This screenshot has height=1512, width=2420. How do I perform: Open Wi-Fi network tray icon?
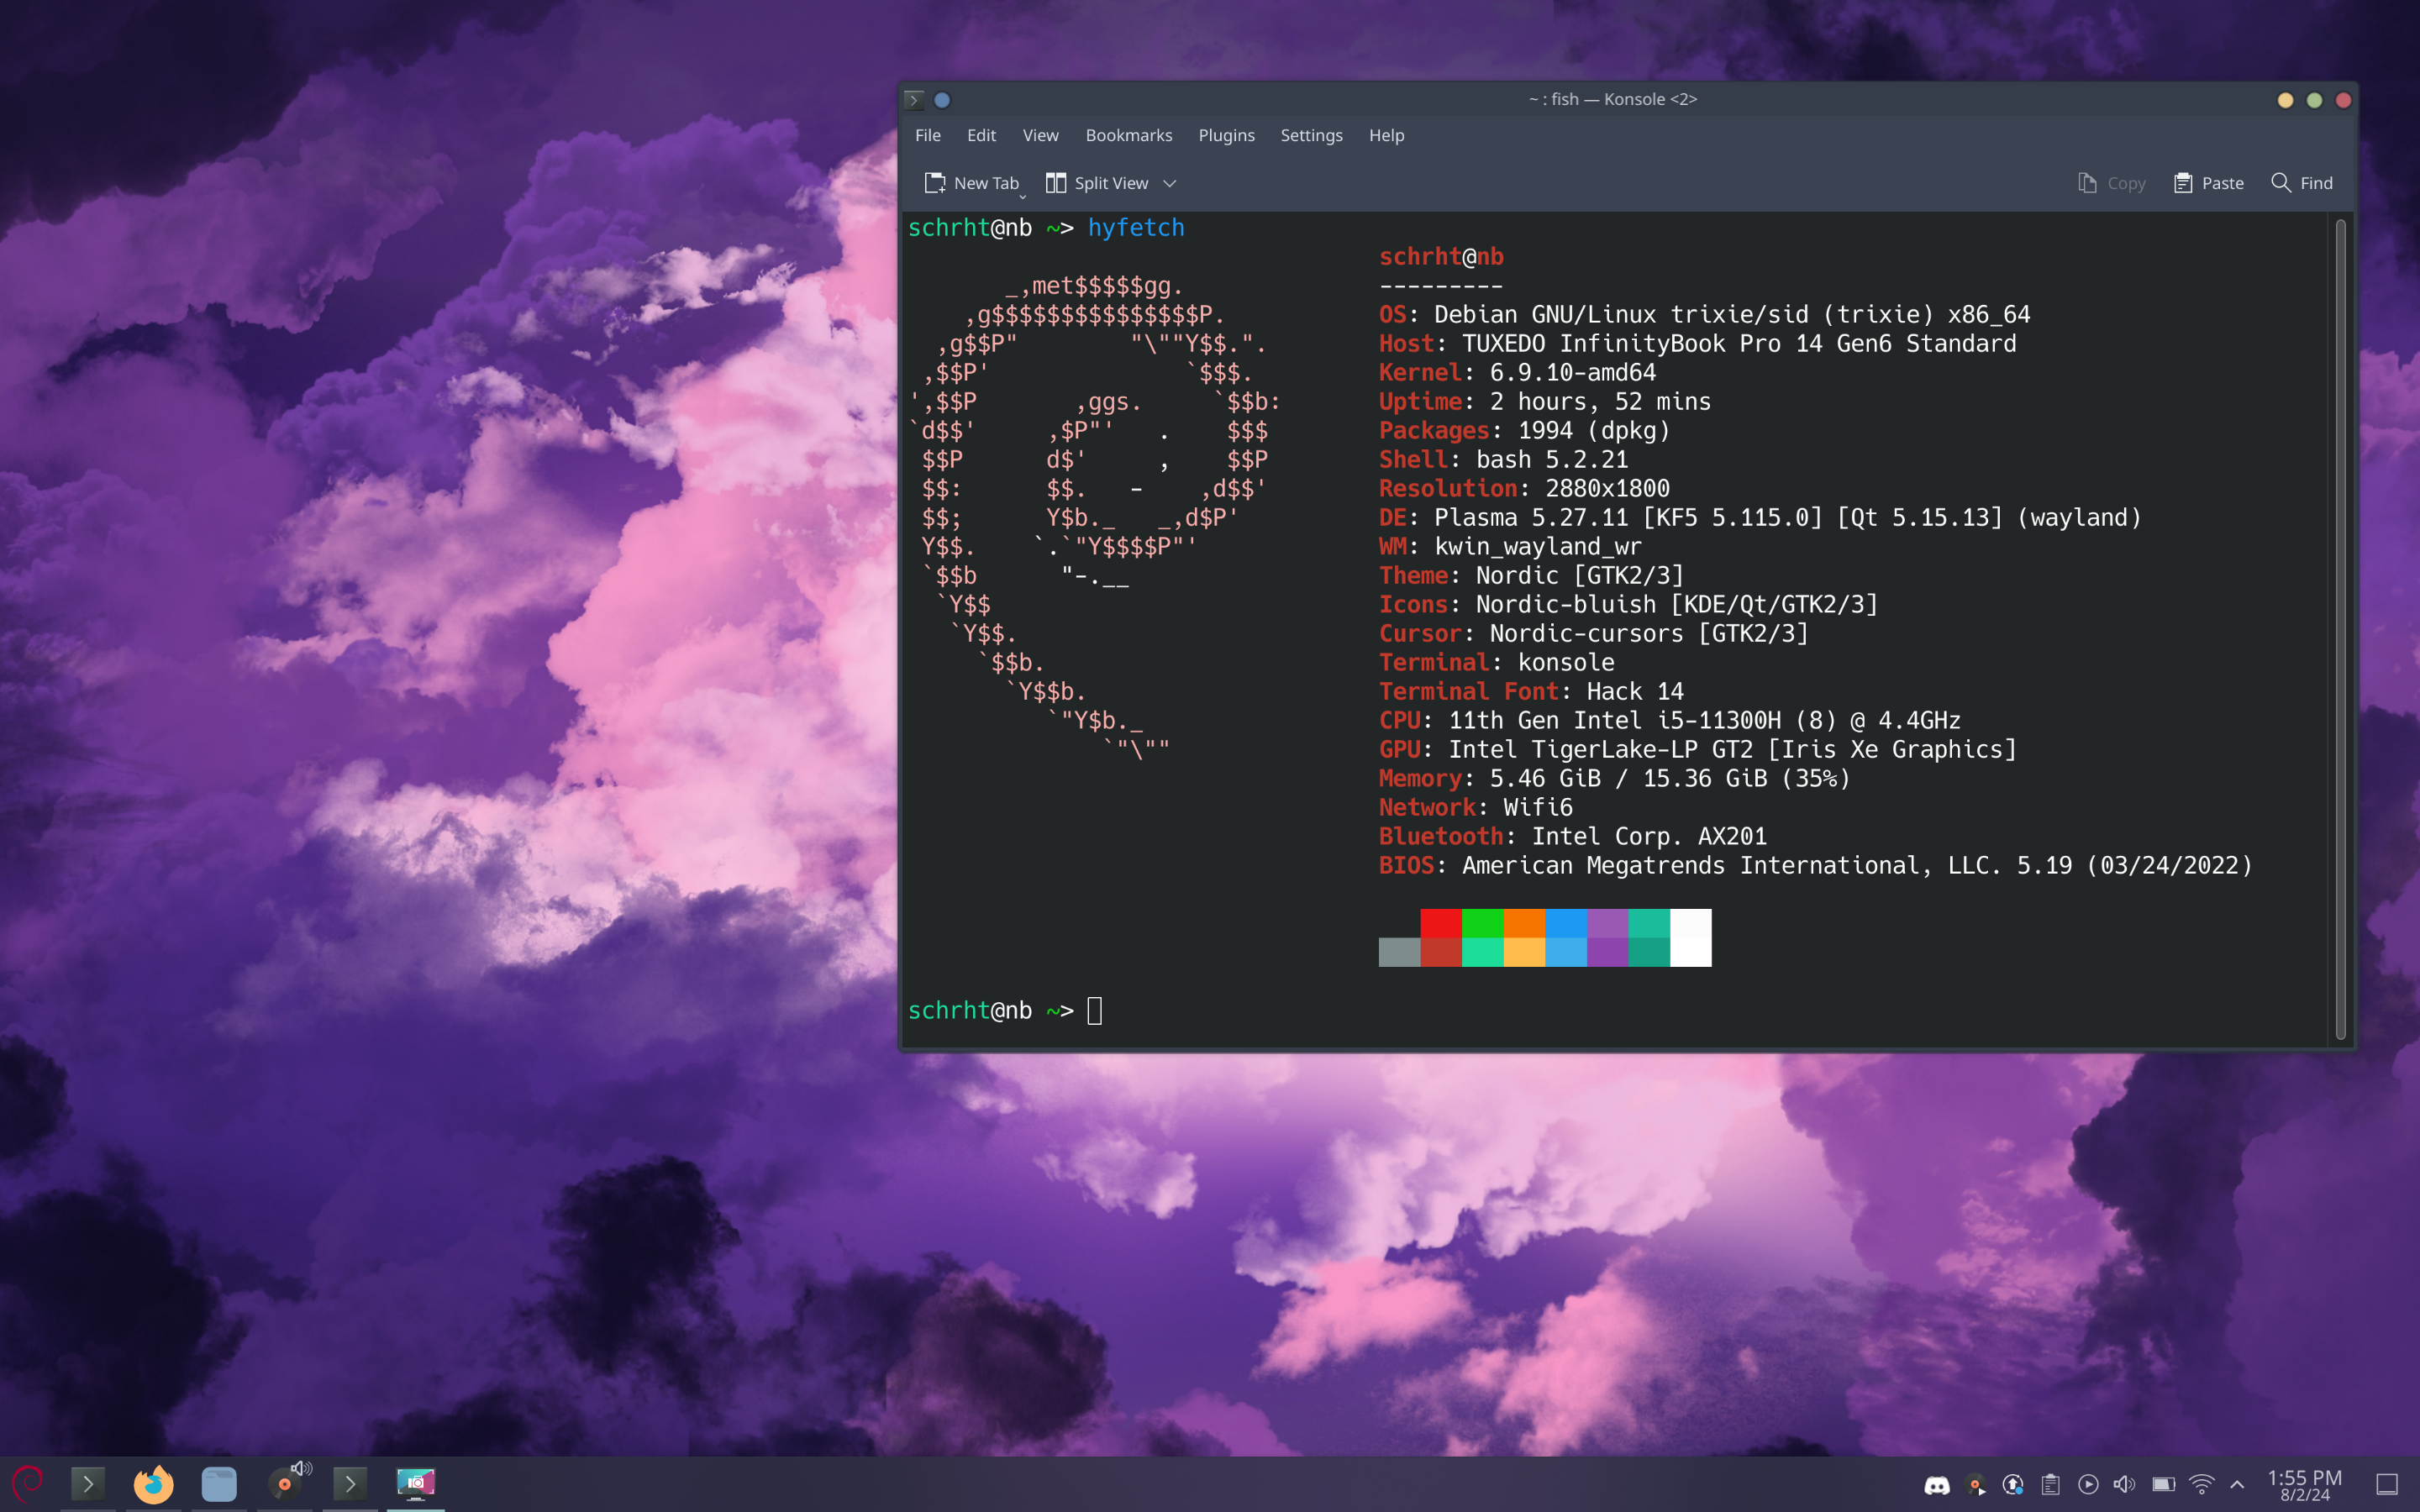pos(2201,1485)
